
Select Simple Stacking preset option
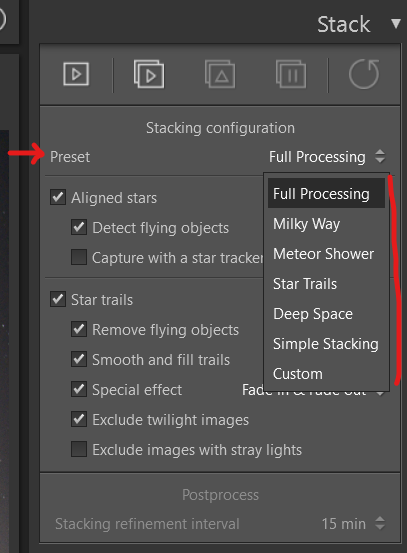326,344
